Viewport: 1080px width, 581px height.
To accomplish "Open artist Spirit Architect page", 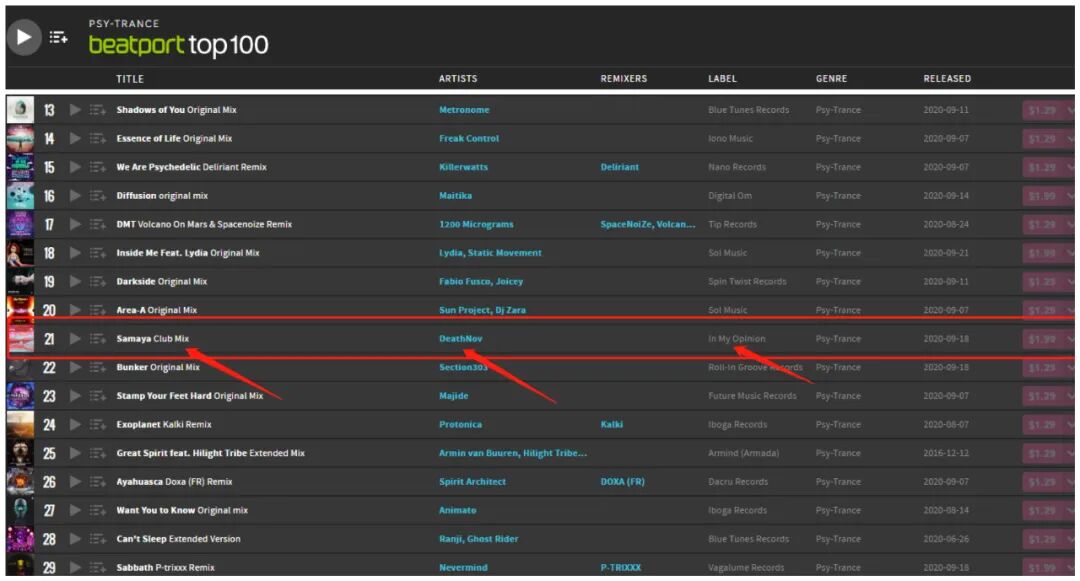I will tap(472, 482).
